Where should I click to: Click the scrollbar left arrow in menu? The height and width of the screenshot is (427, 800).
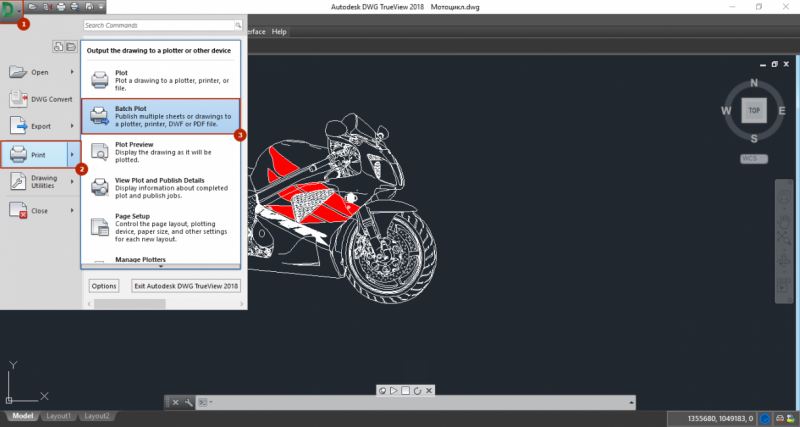coord(89,304)
